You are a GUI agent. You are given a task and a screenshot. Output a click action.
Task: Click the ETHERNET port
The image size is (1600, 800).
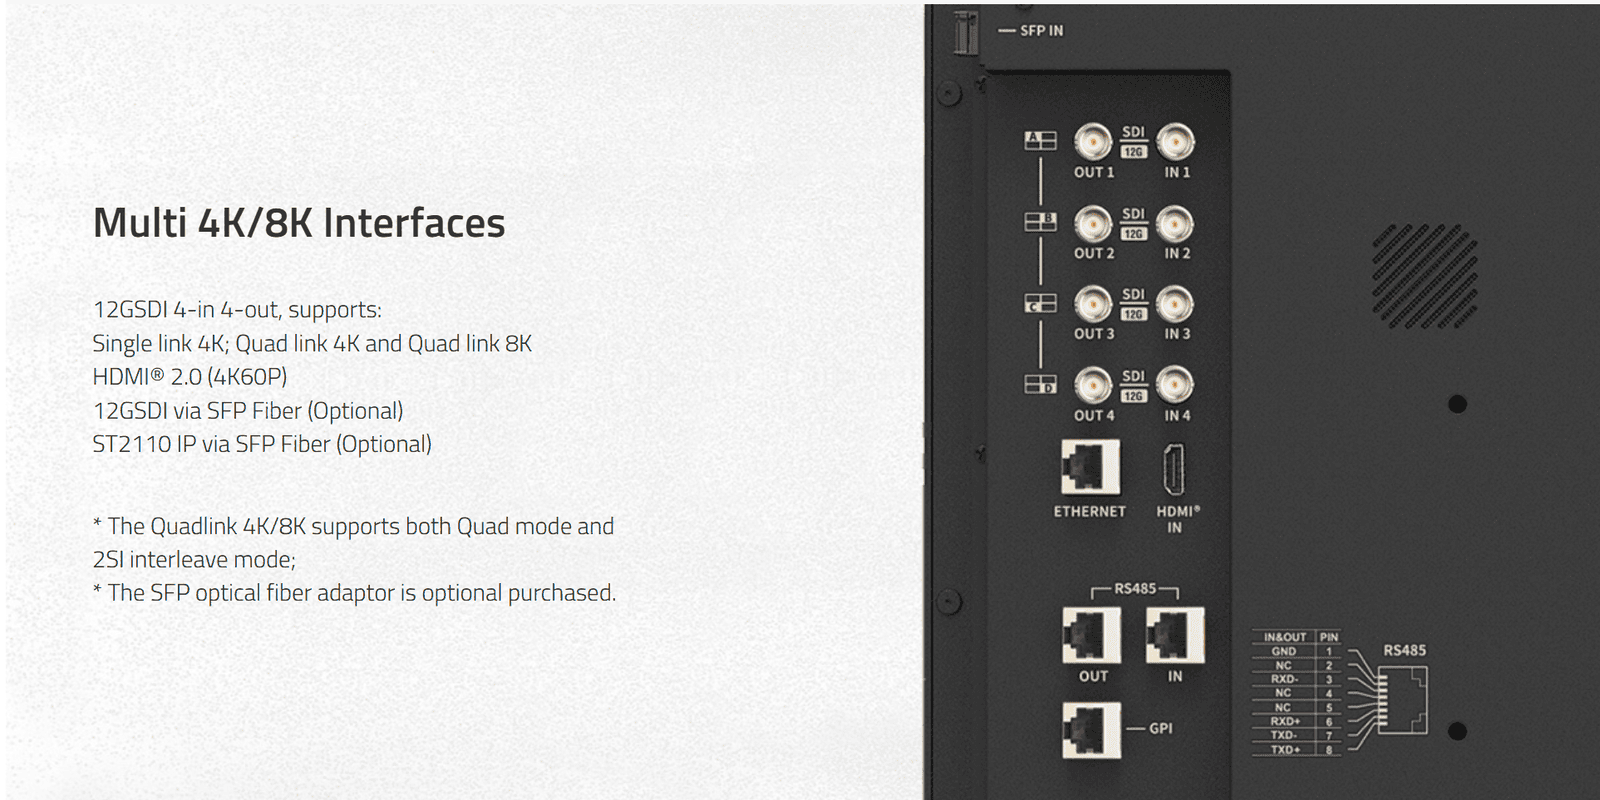pos(1090,467)
